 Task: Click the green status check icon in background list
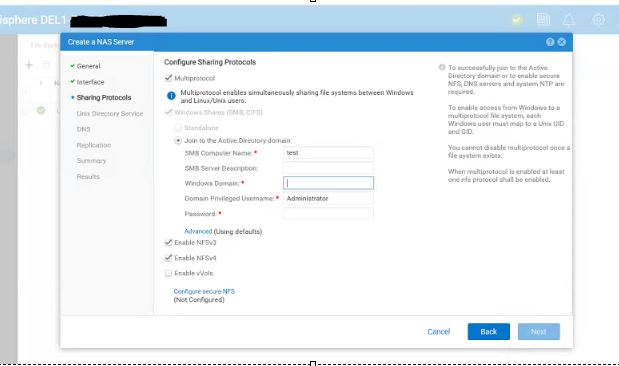tap(41, 111)
